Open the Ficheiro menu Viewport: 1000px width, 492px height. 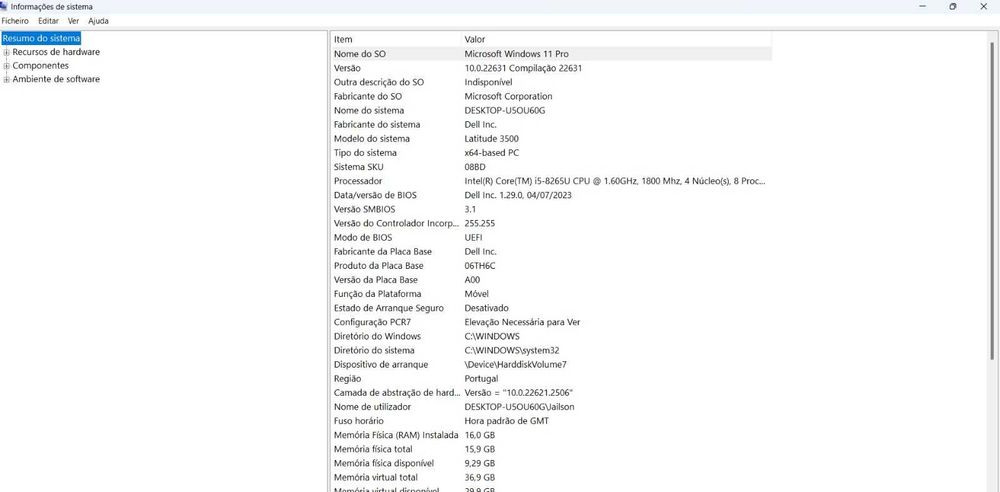tap(15, 21)
